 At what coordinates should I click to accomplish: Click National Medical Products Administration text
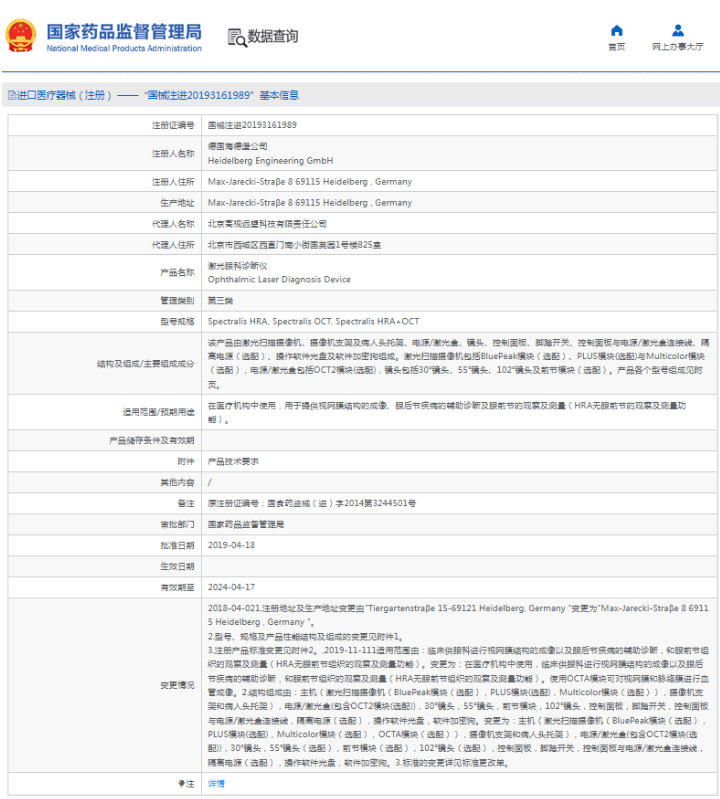124,48
